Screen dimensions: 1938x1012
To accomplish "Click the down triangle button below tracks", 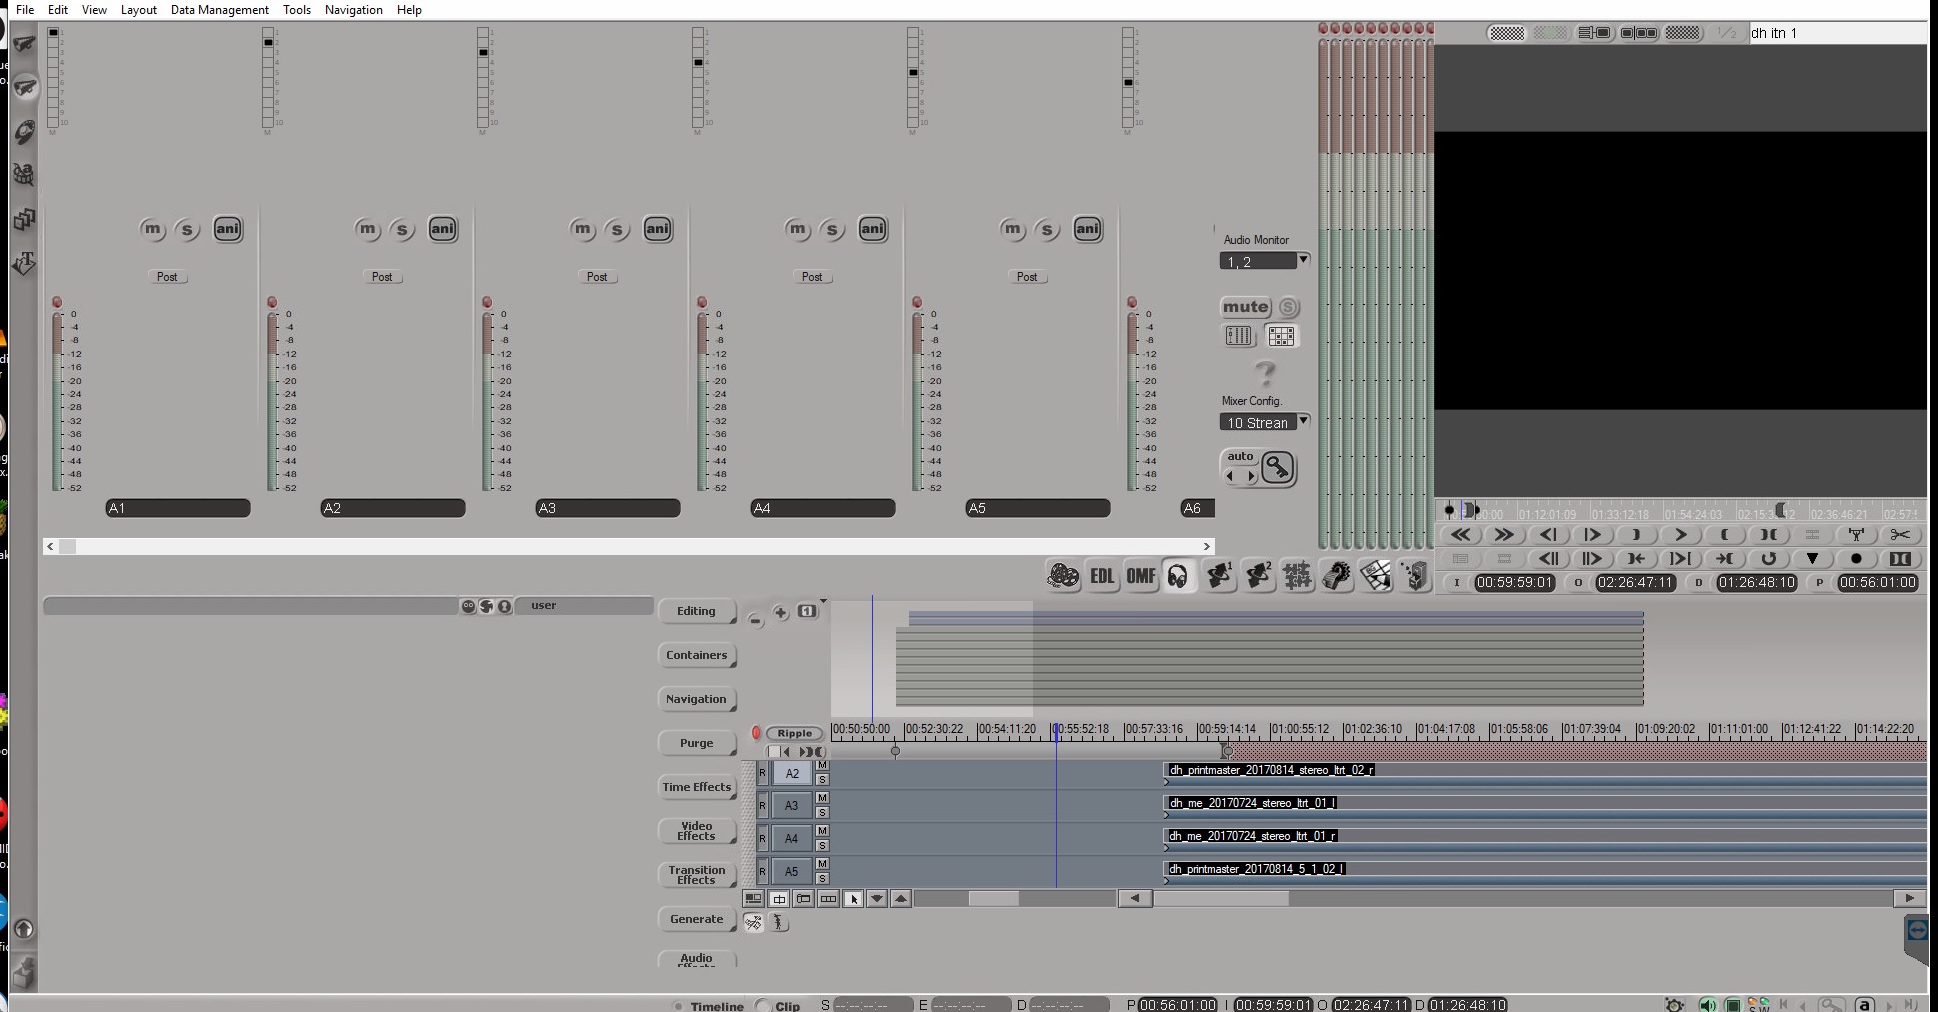I will (877, 899).
